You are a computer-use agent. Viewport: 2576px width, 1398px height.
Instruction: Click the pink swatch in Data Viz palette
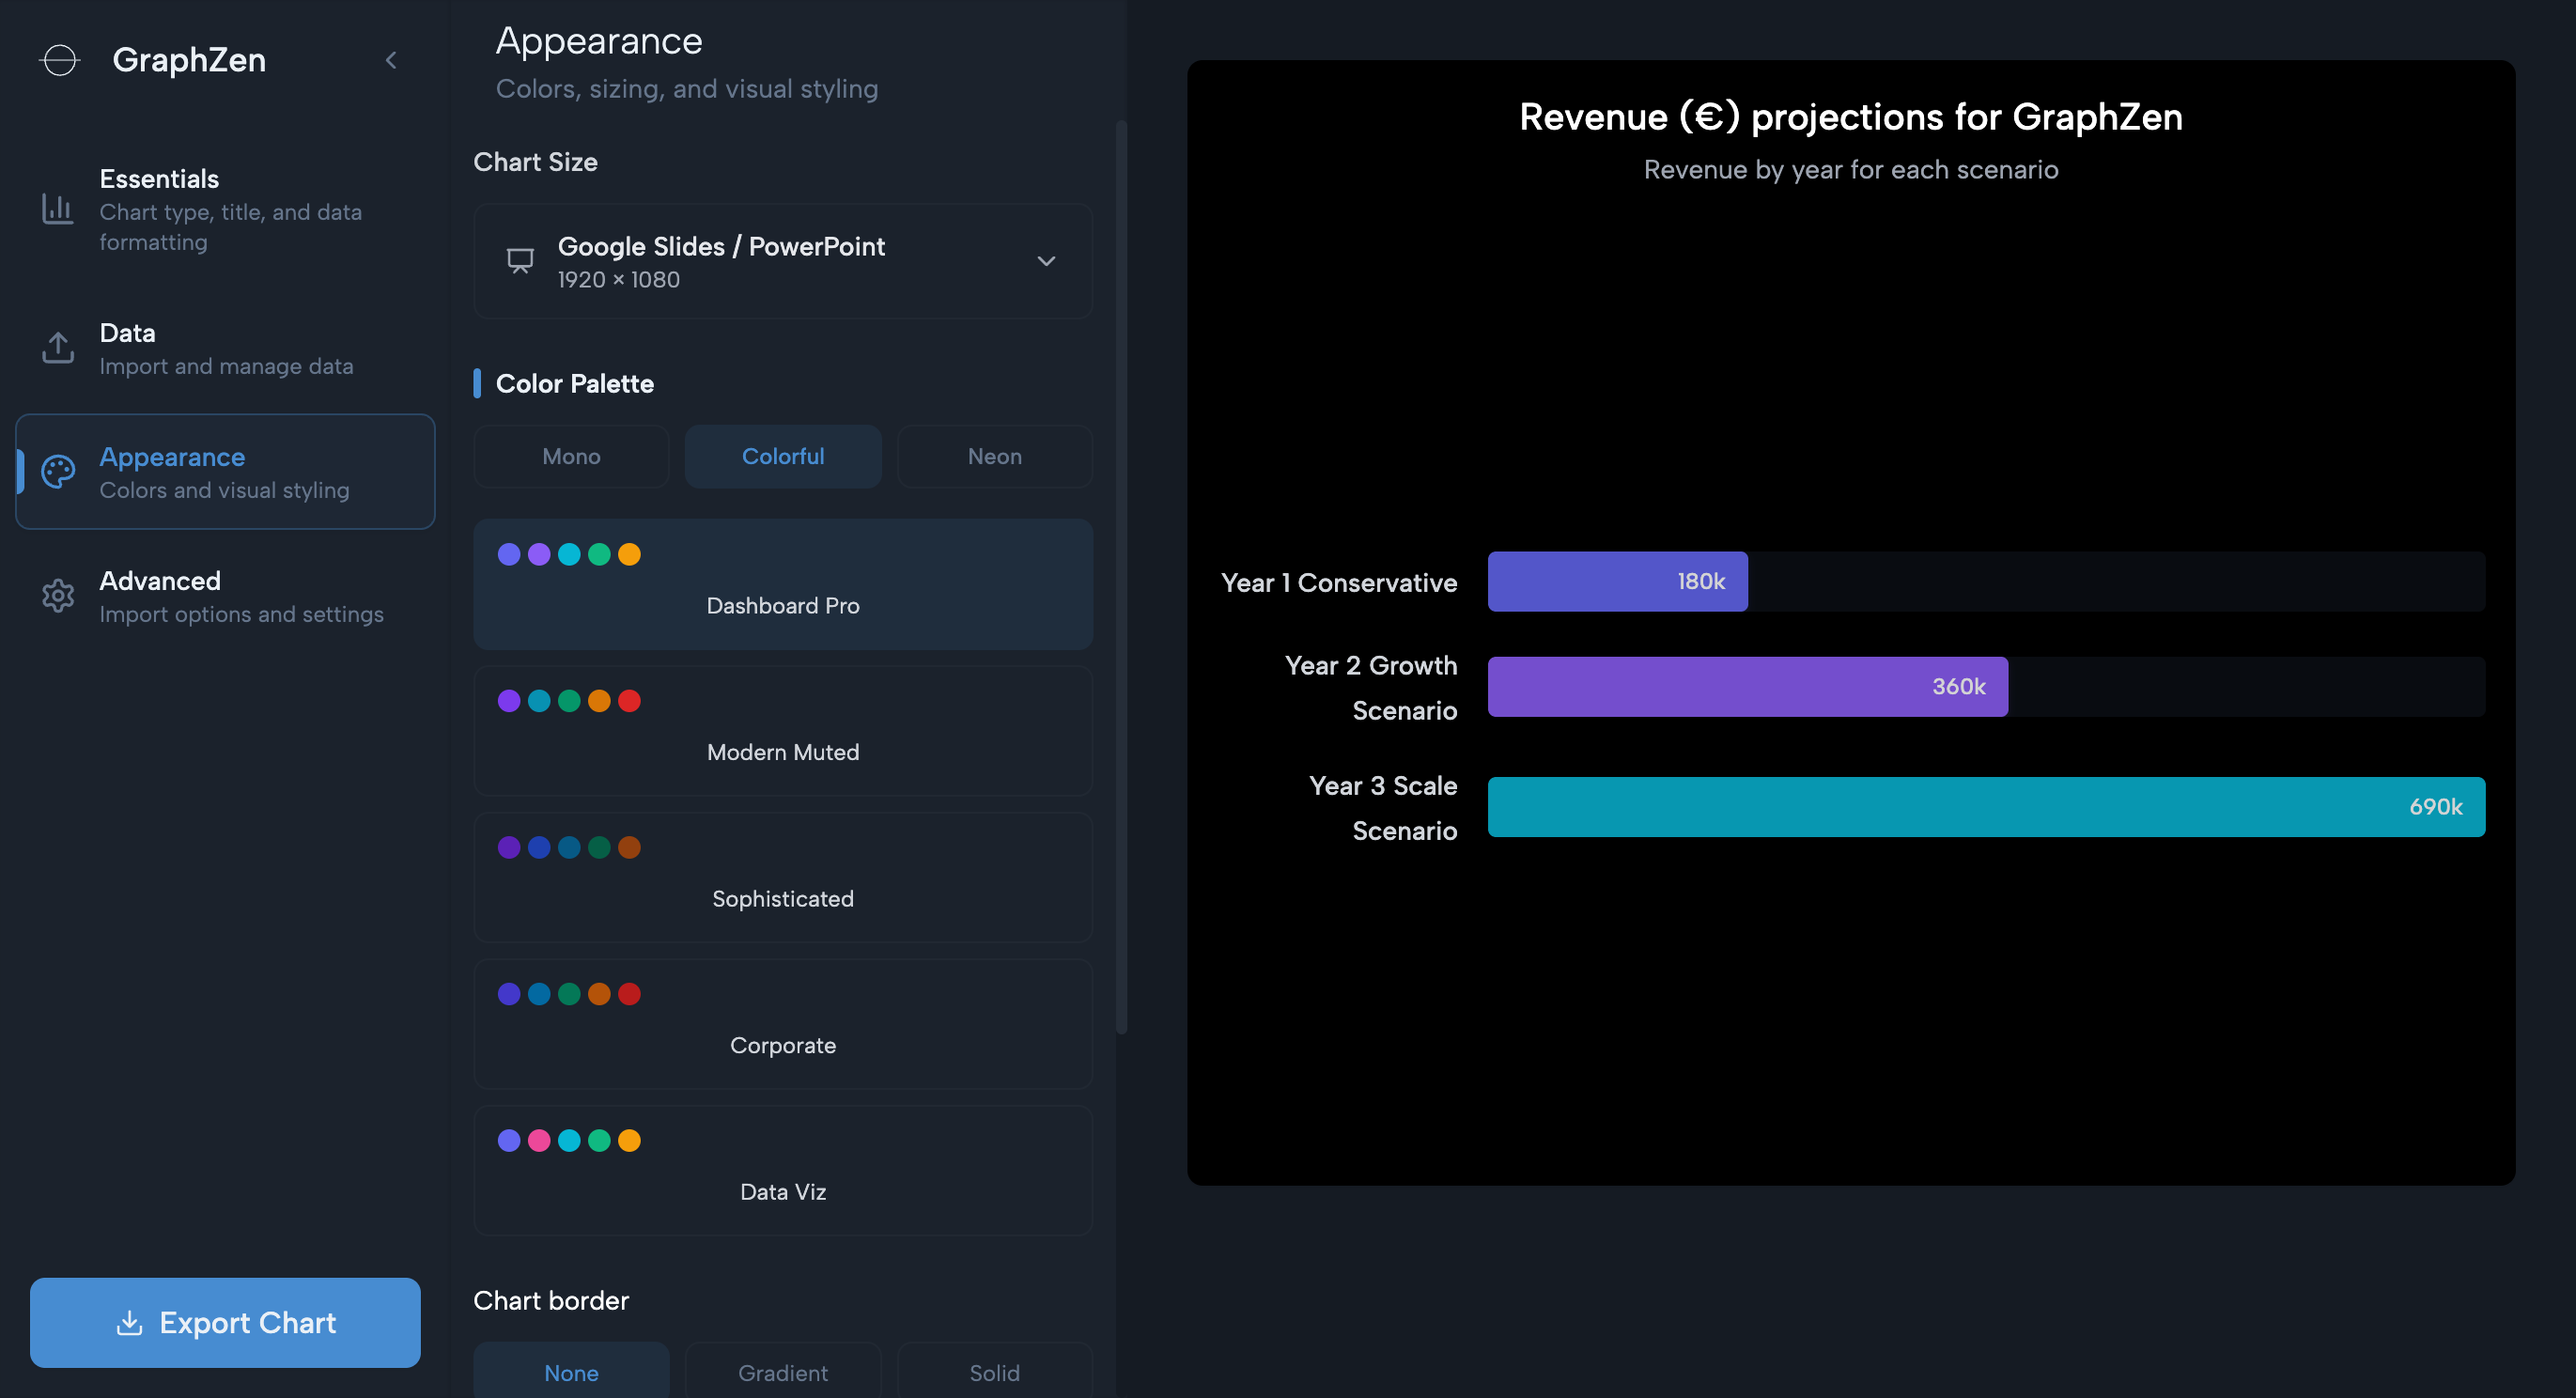540,1140
